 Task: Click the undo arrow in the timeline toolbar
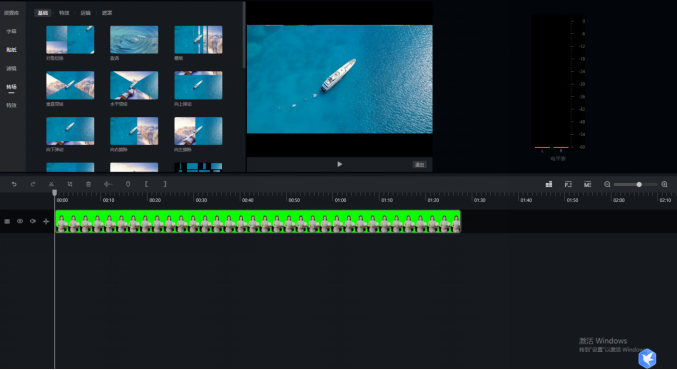coord(14,184)
